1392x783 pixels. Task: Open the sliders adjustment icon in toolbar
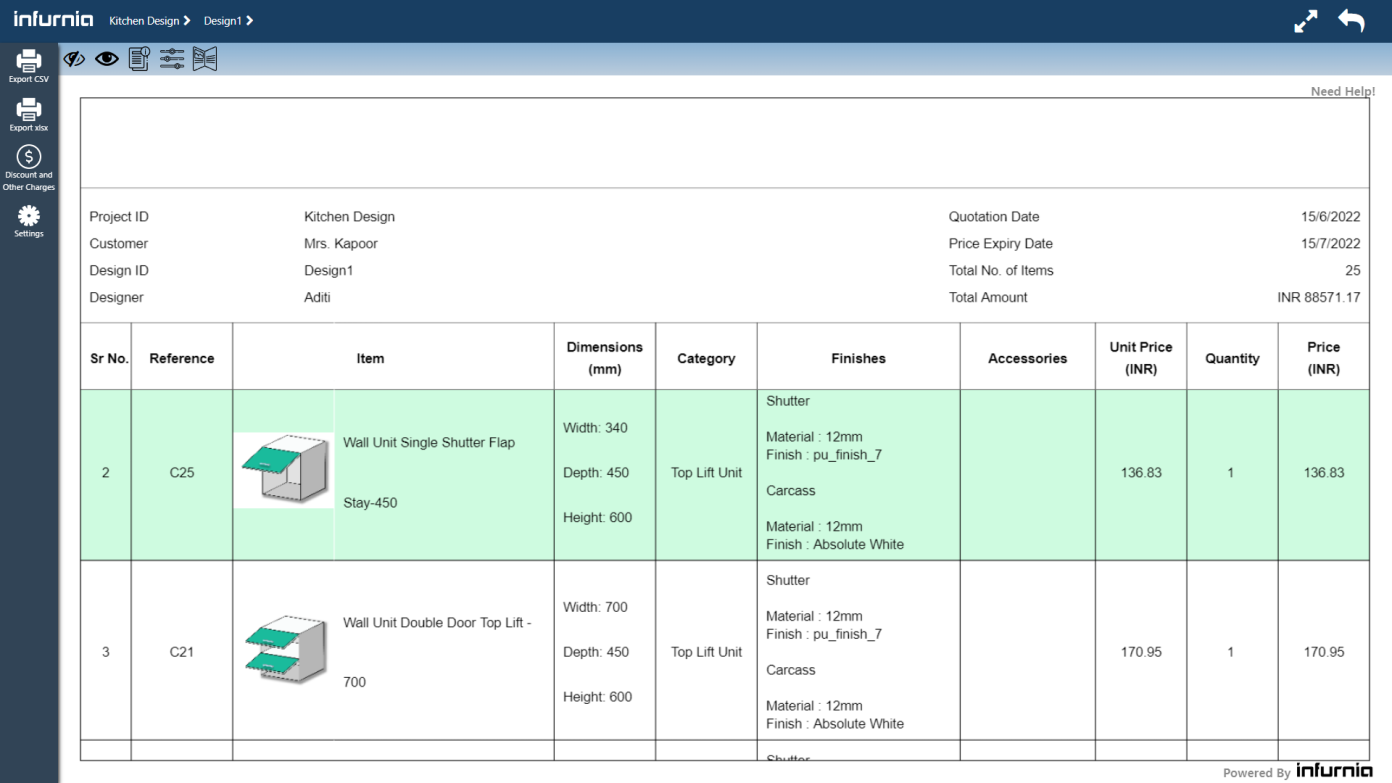point(171,58)
